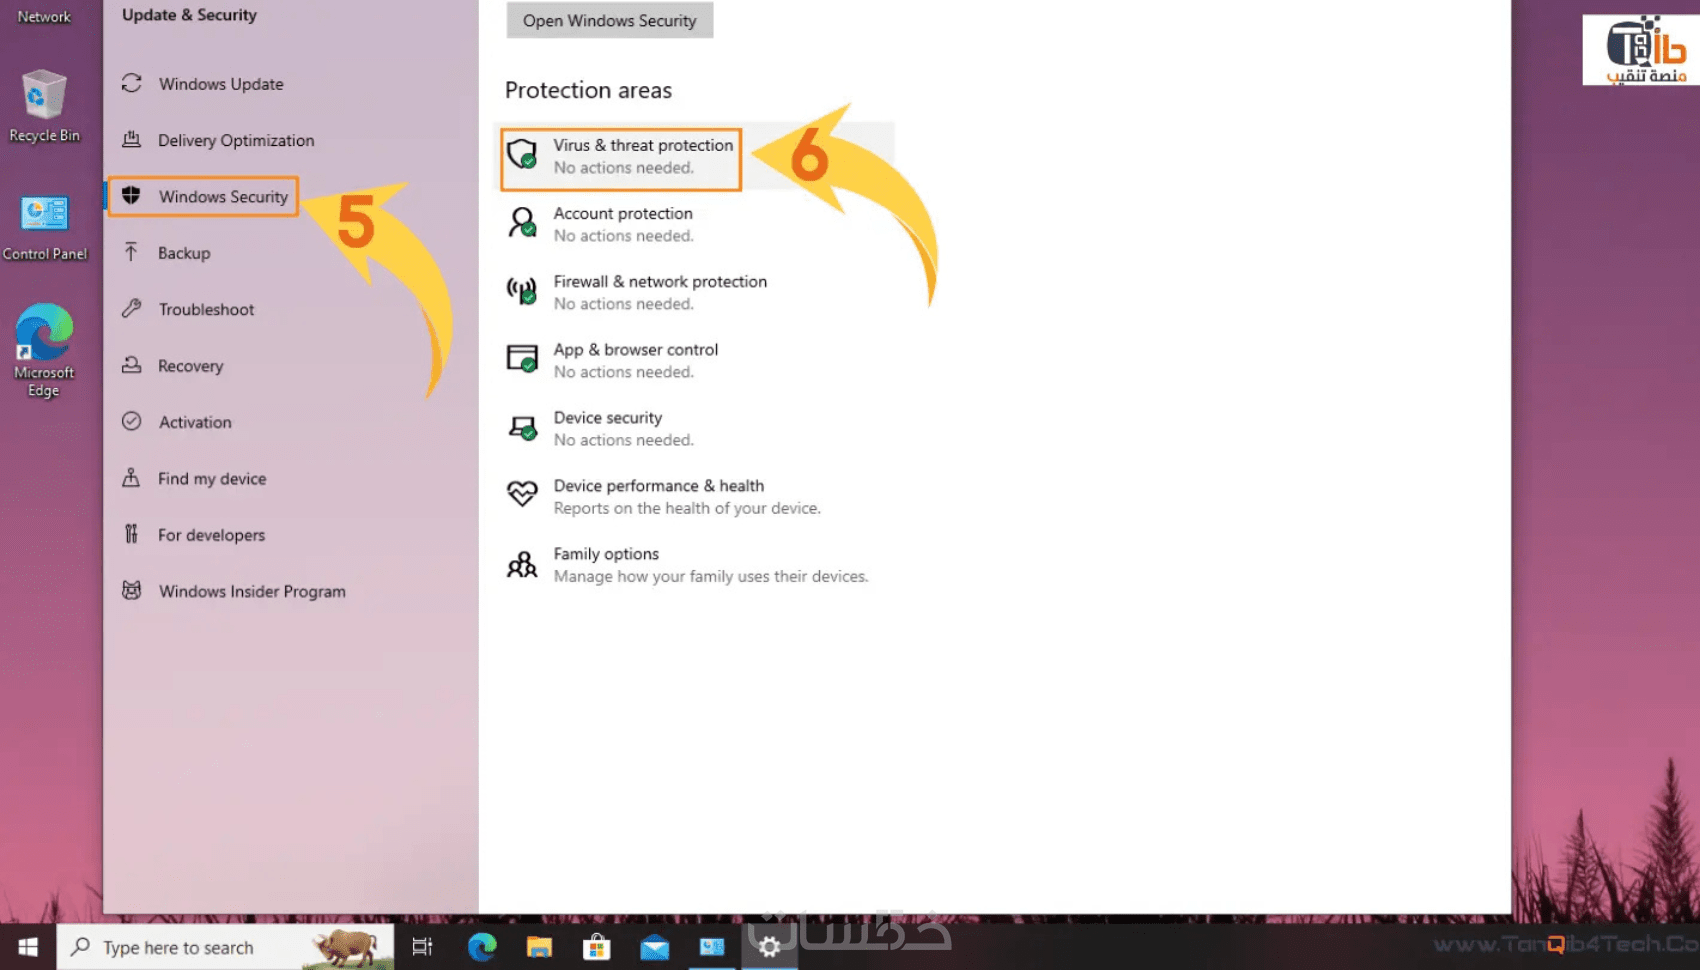The width and height of the screenshot is (1700, 970).
Task: Click the Account protection person icon
Action: [522, 222]
